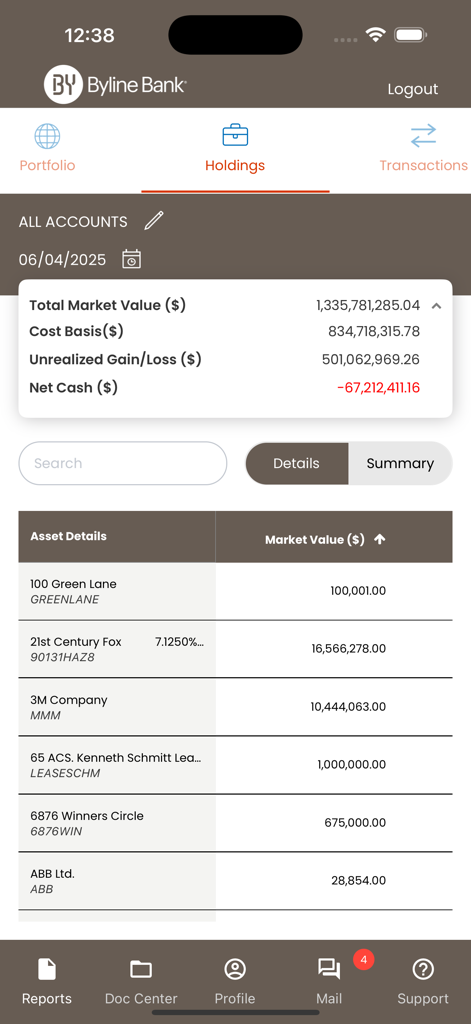Select the Holdings tab label

(235, 165)
